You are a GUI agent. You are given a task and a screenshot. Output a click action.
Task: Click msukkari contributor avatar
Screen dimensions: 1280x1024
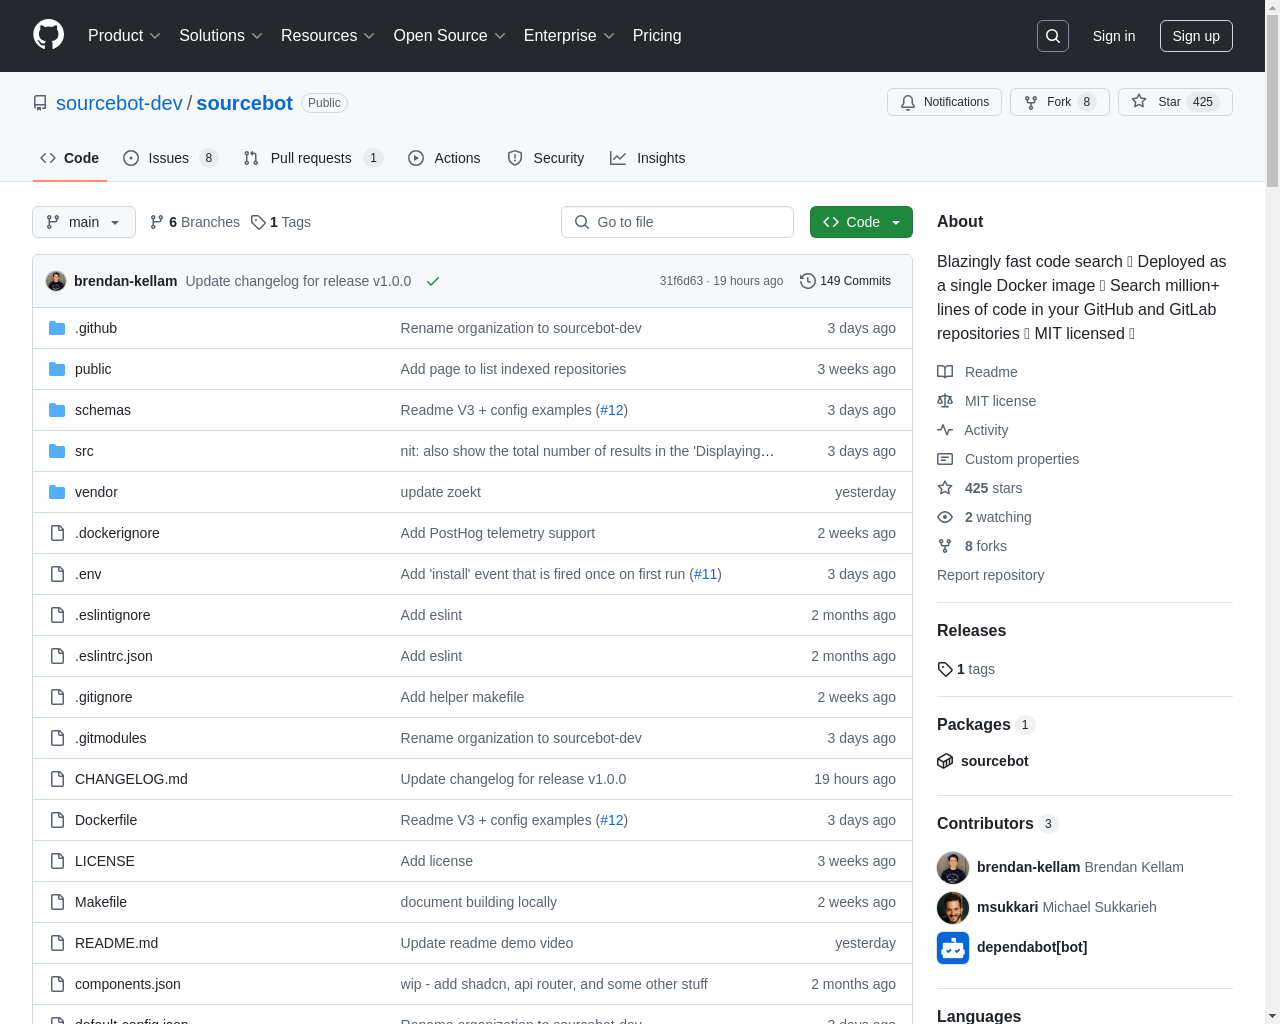pyautogui.click(x=953, y=907)
